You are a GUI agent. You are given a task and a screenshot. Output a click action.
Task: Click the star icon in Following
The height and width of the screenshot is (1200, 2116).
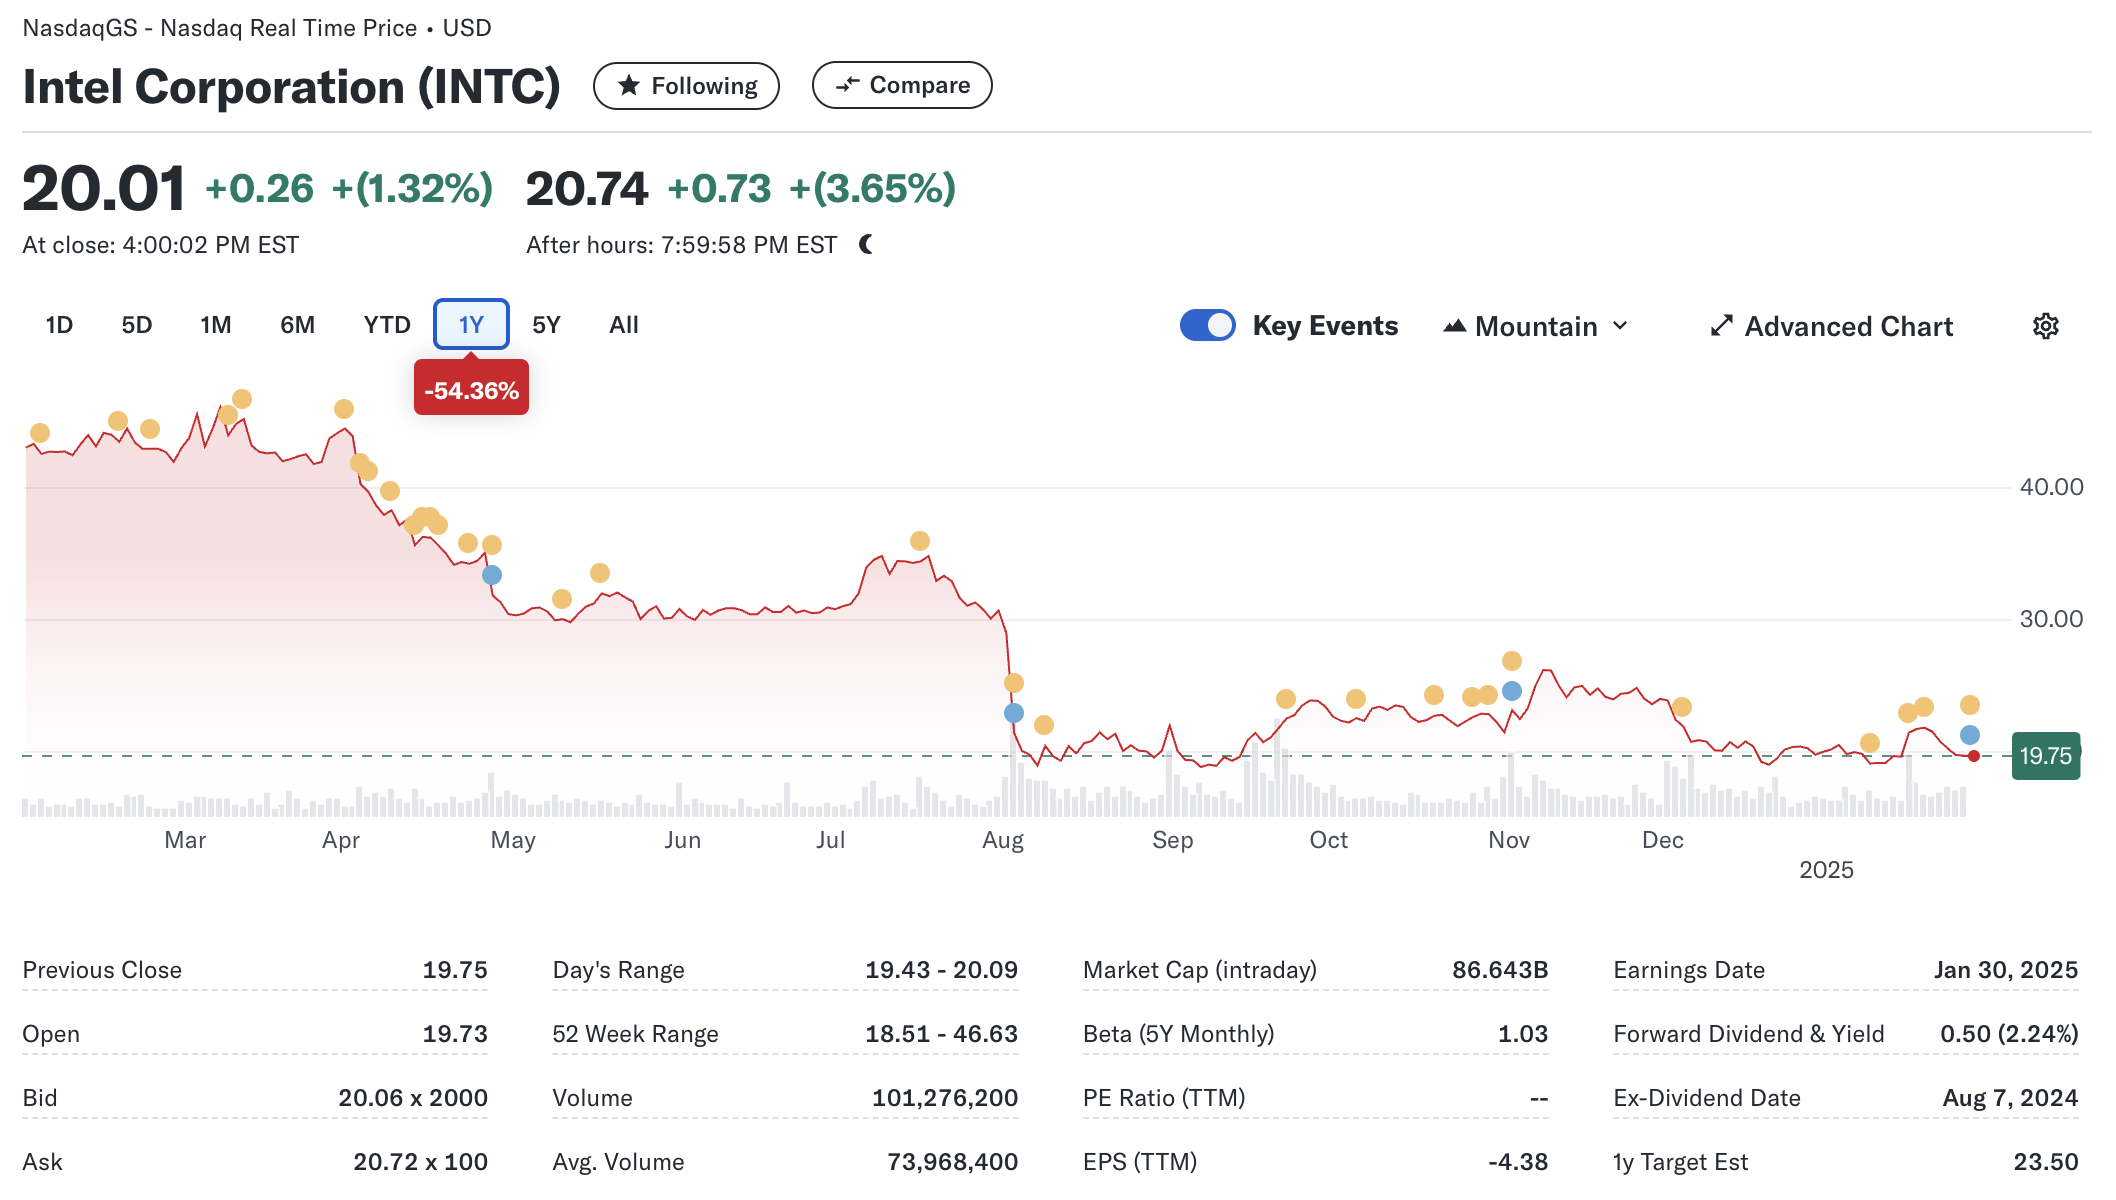[x=629, y=86]
